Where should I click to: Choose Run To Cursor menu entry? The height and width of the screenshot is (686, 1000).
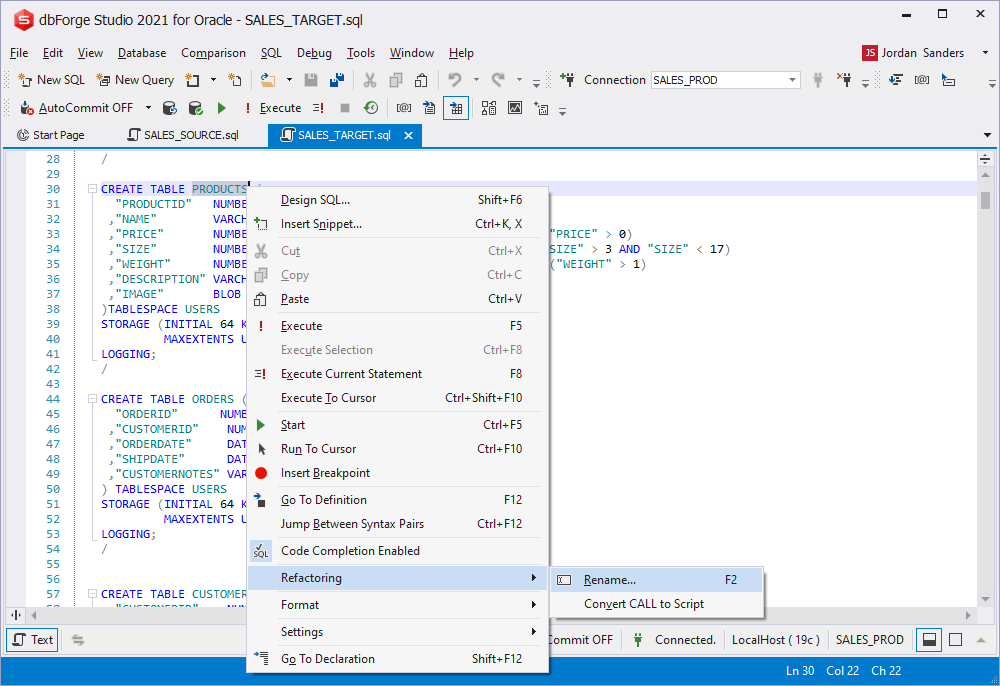[397, 449]
